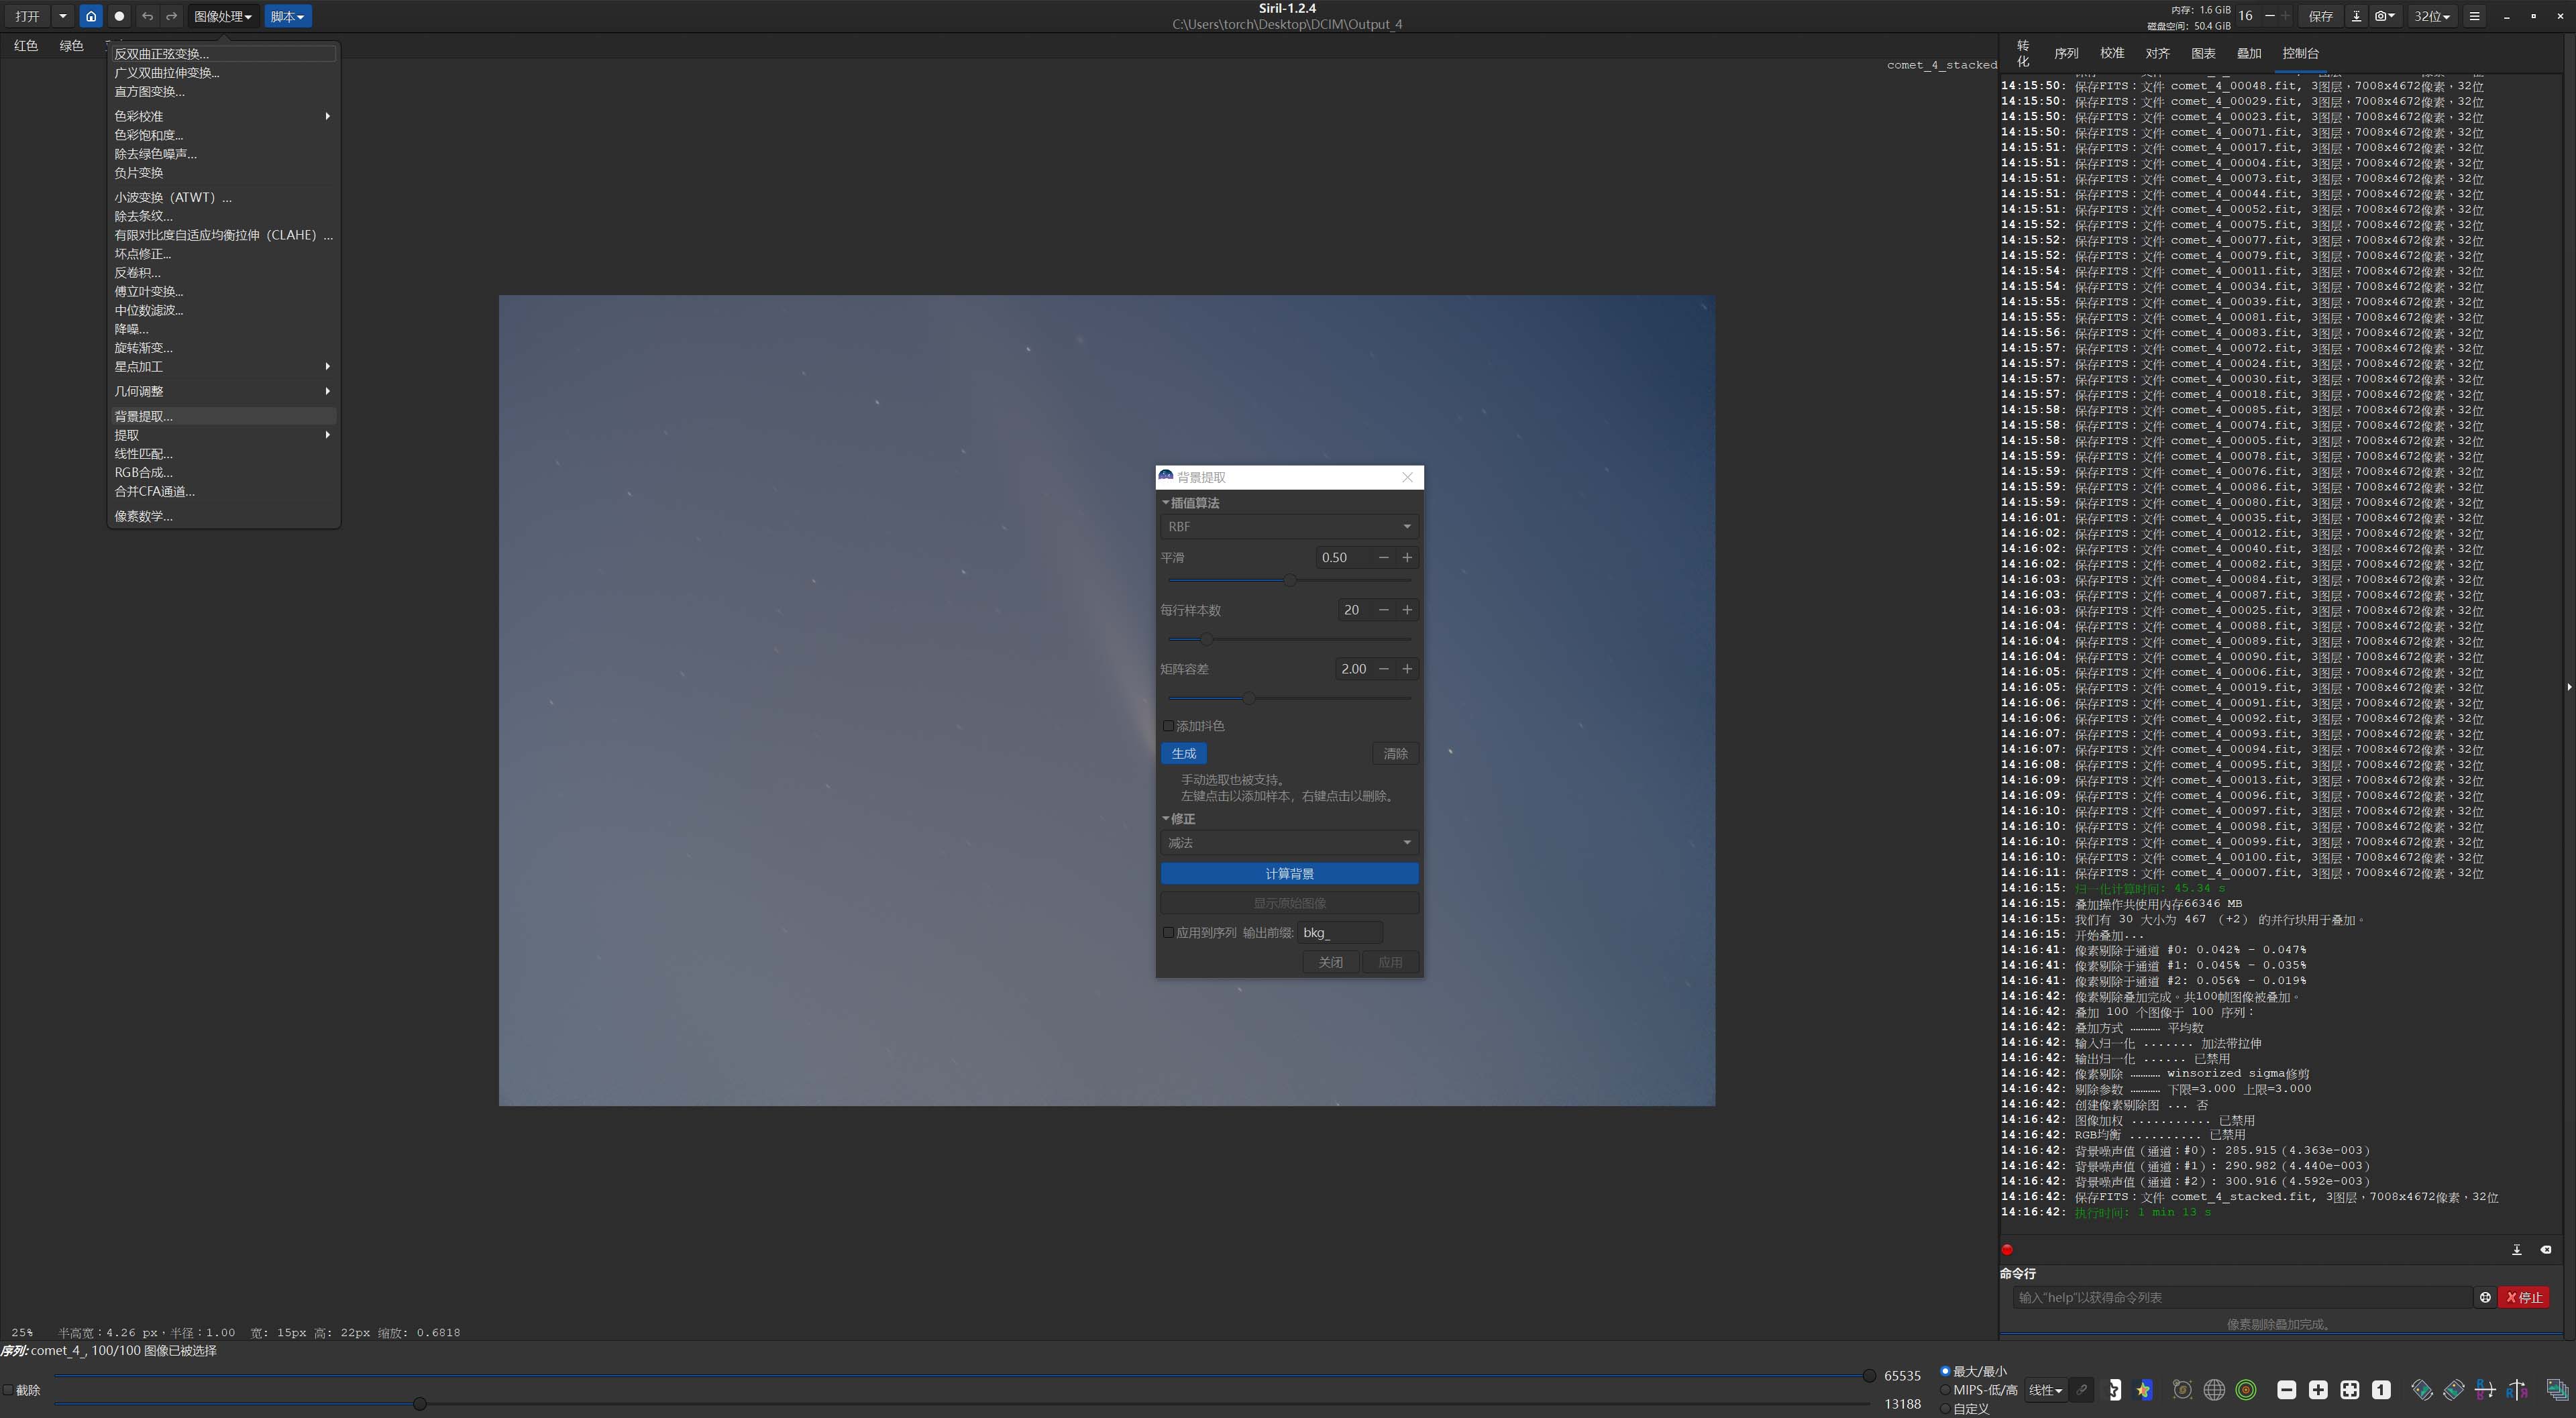
Task: Open the snapshot camera menu
Action: coord(2385,16)
